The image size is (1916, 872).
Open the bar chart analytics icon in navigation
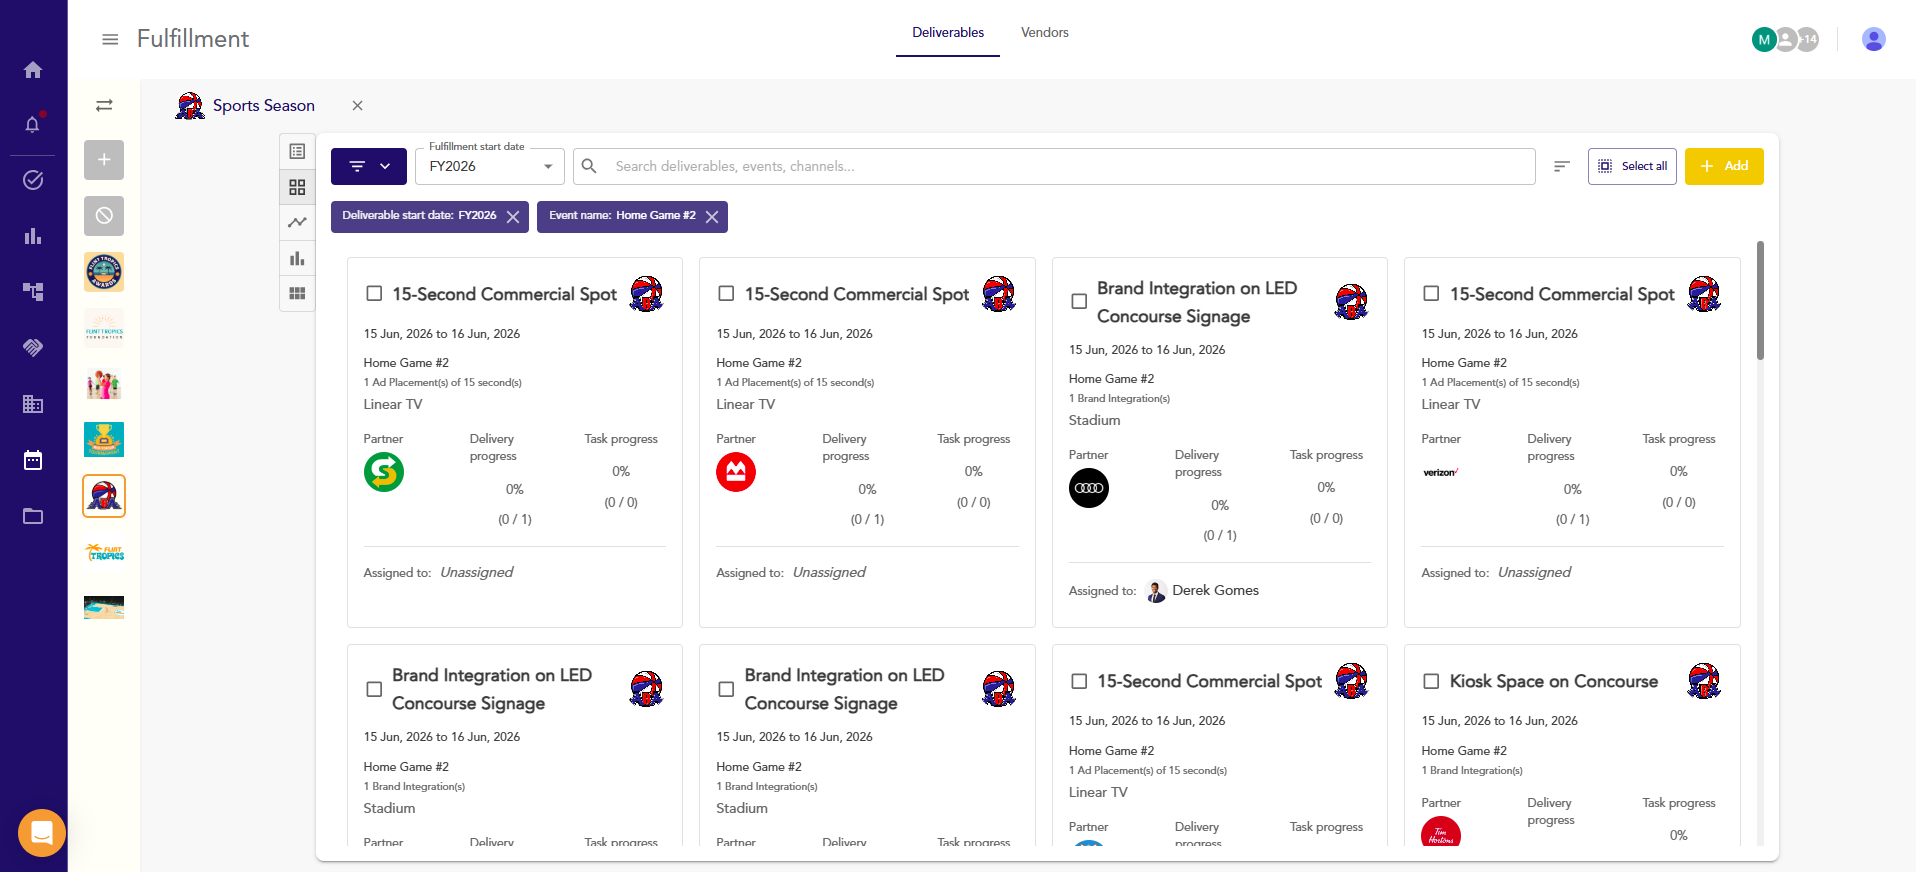pos(33,236)
